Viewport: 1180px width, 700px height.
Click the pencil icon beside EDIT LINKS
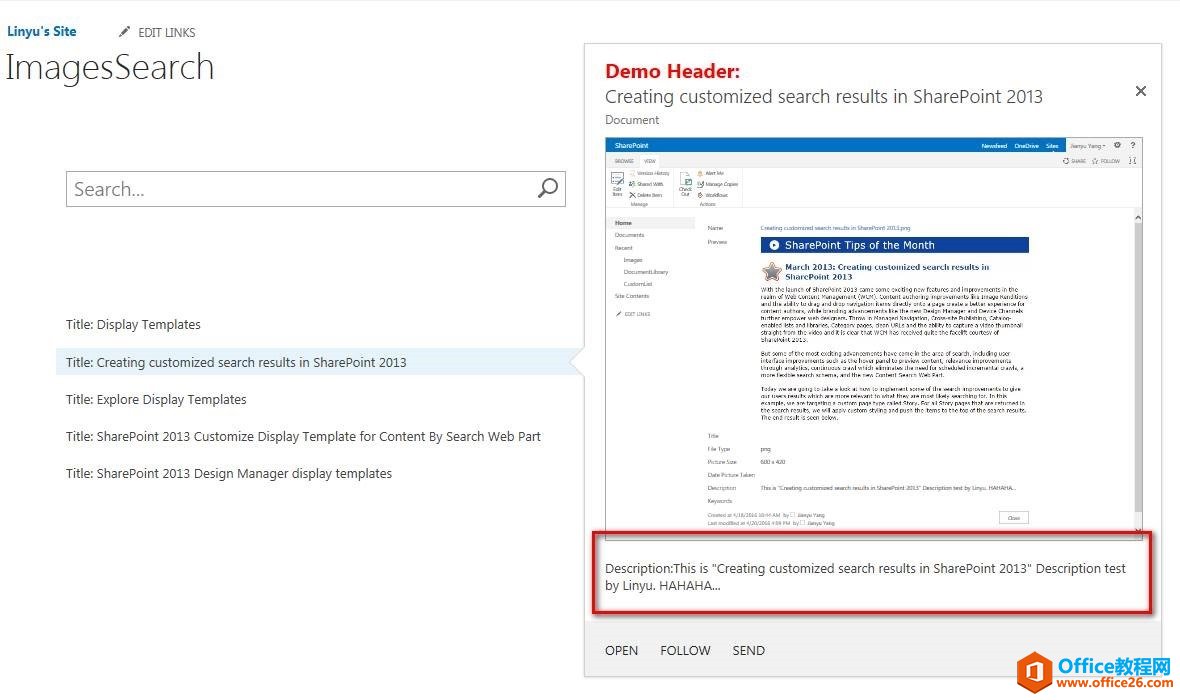tap(124, 32)
